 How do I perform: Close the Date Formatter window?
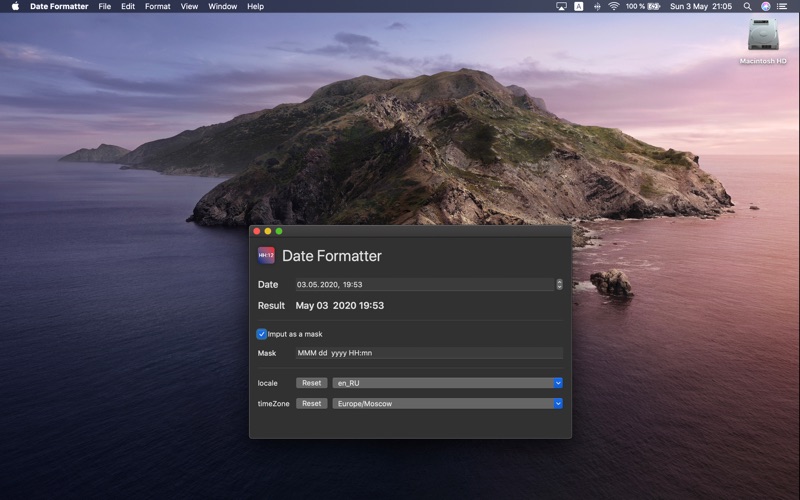(257, 231)
